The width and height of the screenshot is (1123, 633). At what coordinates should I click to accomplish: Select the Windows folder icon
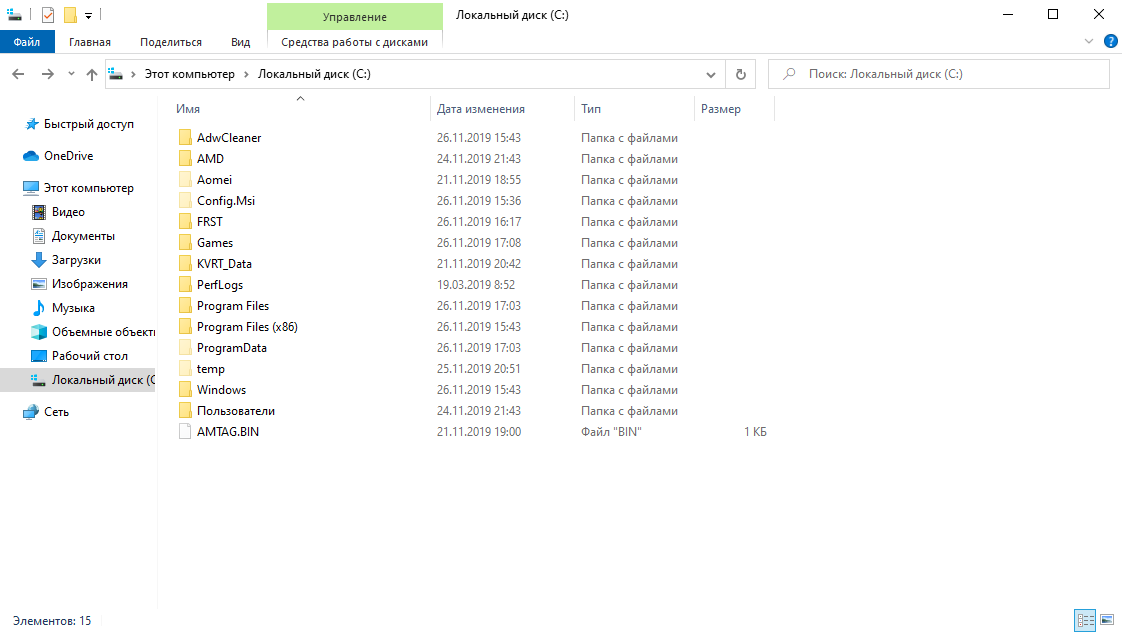point(185,390)
